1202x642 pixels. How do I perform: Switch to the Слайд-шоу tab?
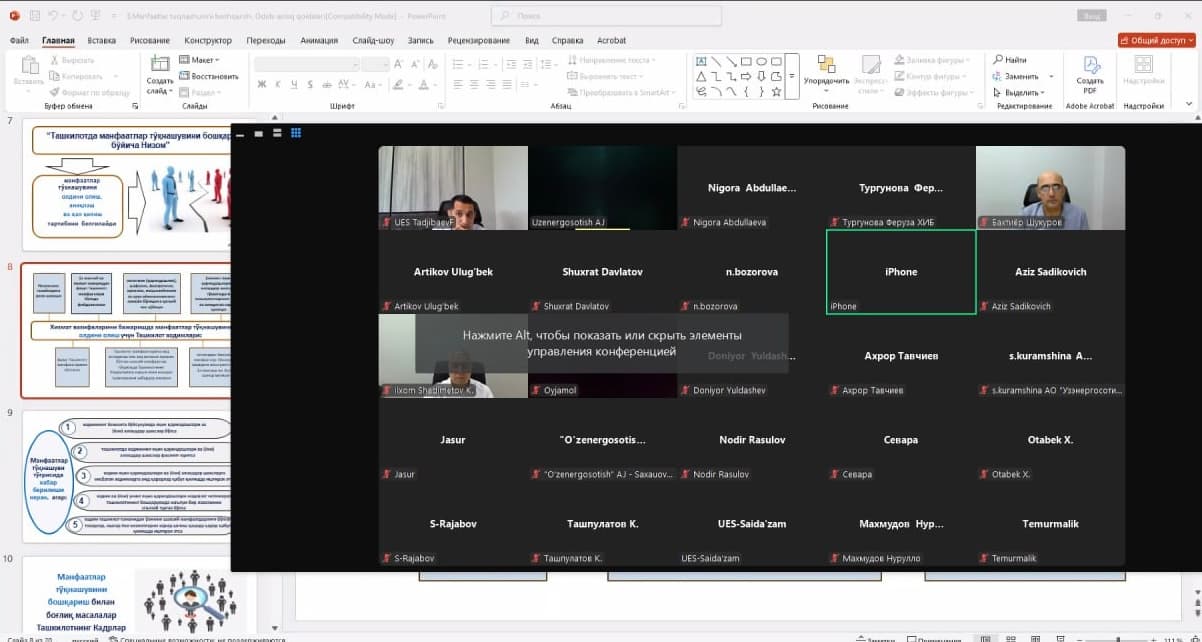pyautogui.click(x=373, y=40)
